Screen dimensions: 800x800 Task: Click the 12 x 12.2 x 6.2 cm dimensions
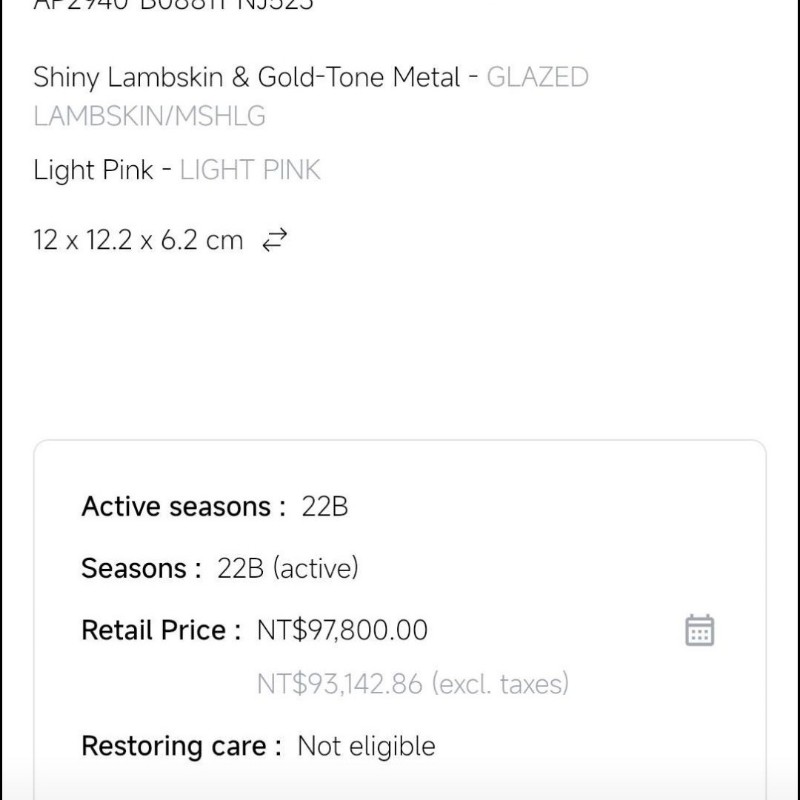138,240
